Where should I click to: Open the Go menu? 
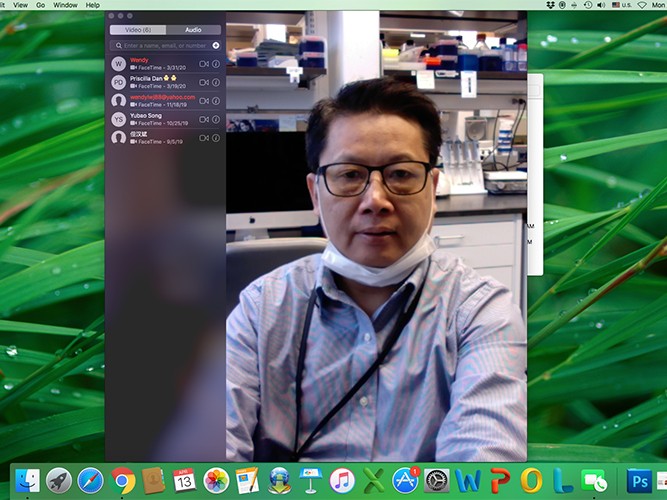click(40, 5)
